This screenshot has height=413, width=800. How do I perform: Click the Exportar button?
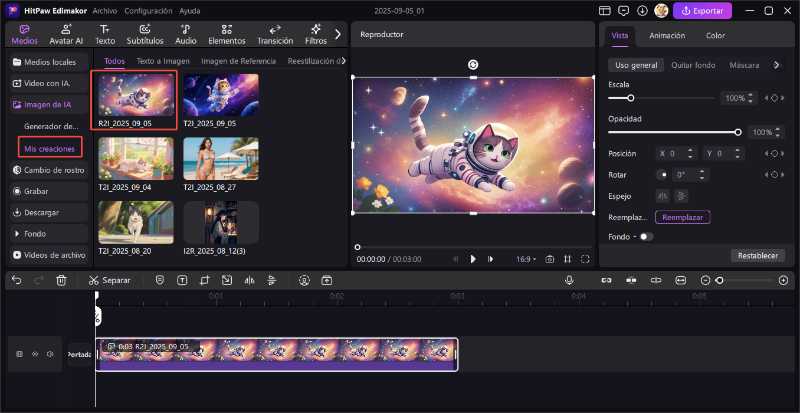click(x=702, y=10)
